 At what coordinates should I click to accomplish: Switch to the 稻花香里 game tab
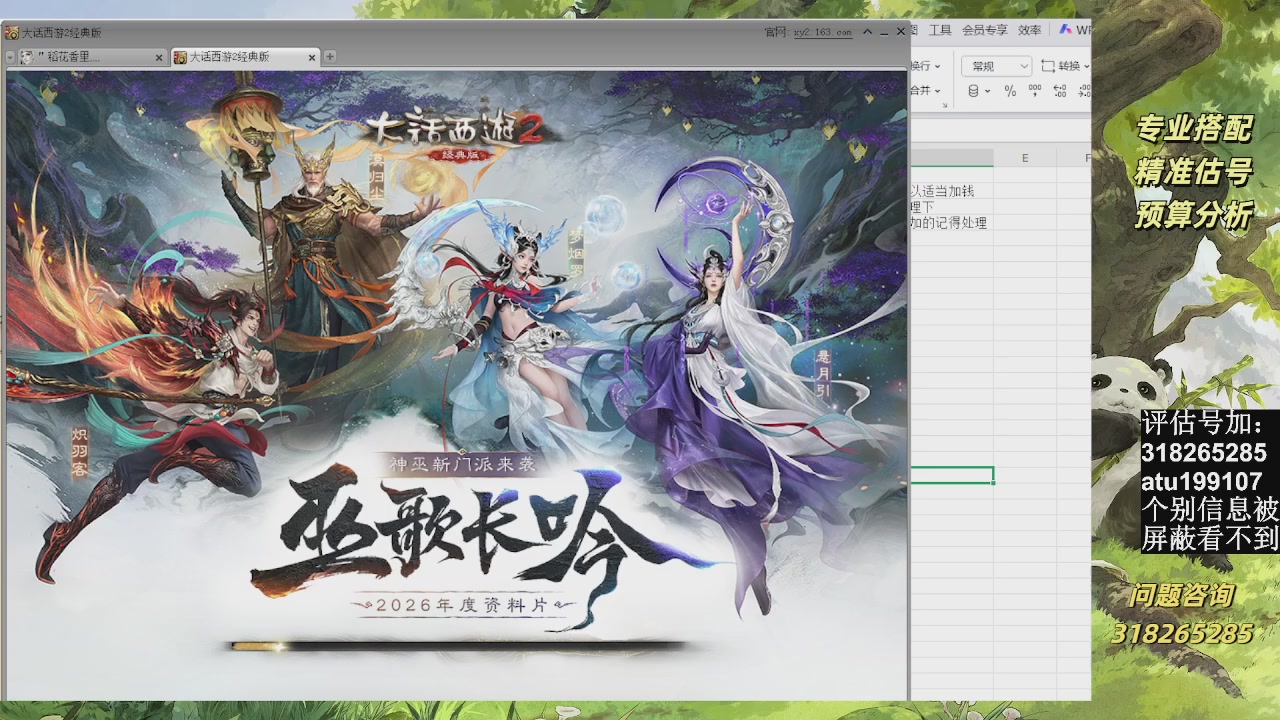coord(92,57)
